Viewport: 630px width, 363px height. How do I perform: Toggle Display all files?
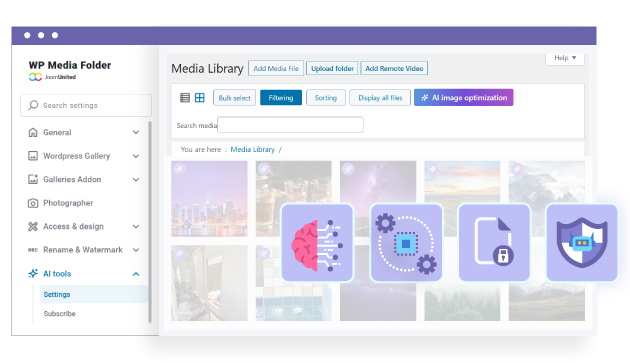pyautogui.click(x=380, y=98)
